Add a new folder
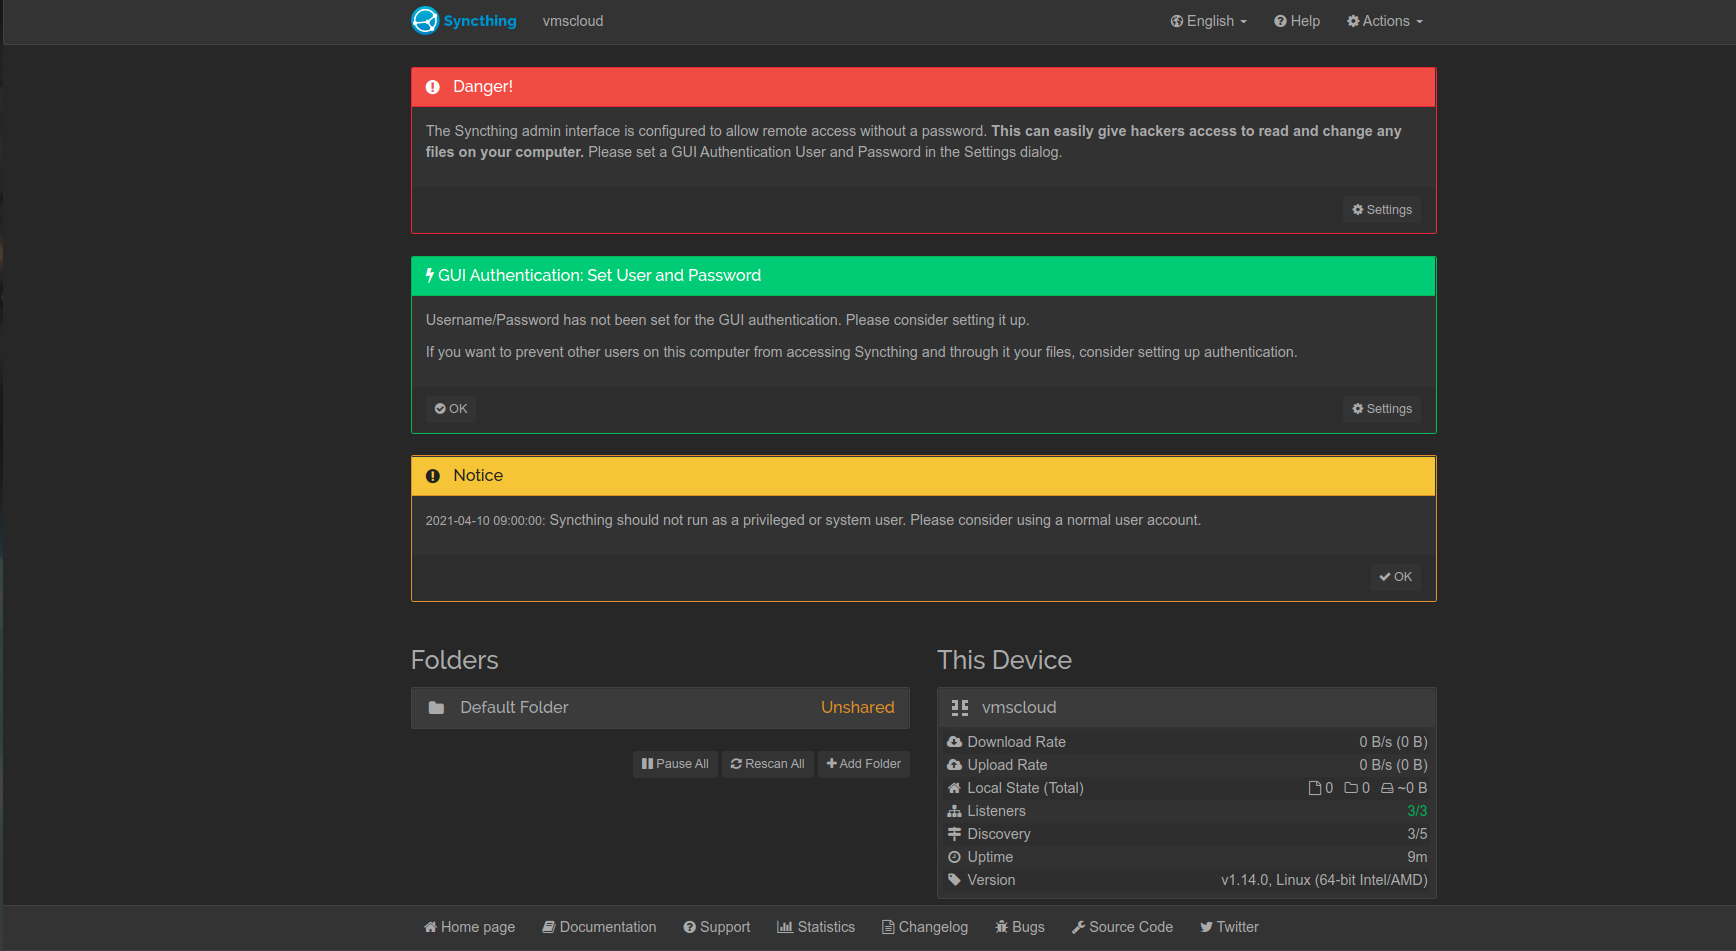 [864, 764]
